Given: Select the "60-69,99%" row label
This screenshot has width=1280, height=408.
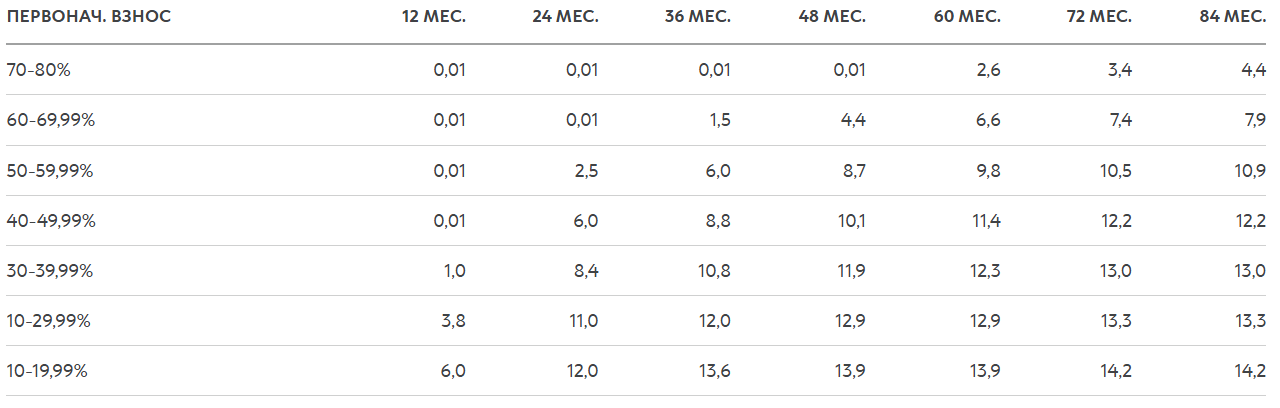Looking at the screenshot, I should point(50,120).
